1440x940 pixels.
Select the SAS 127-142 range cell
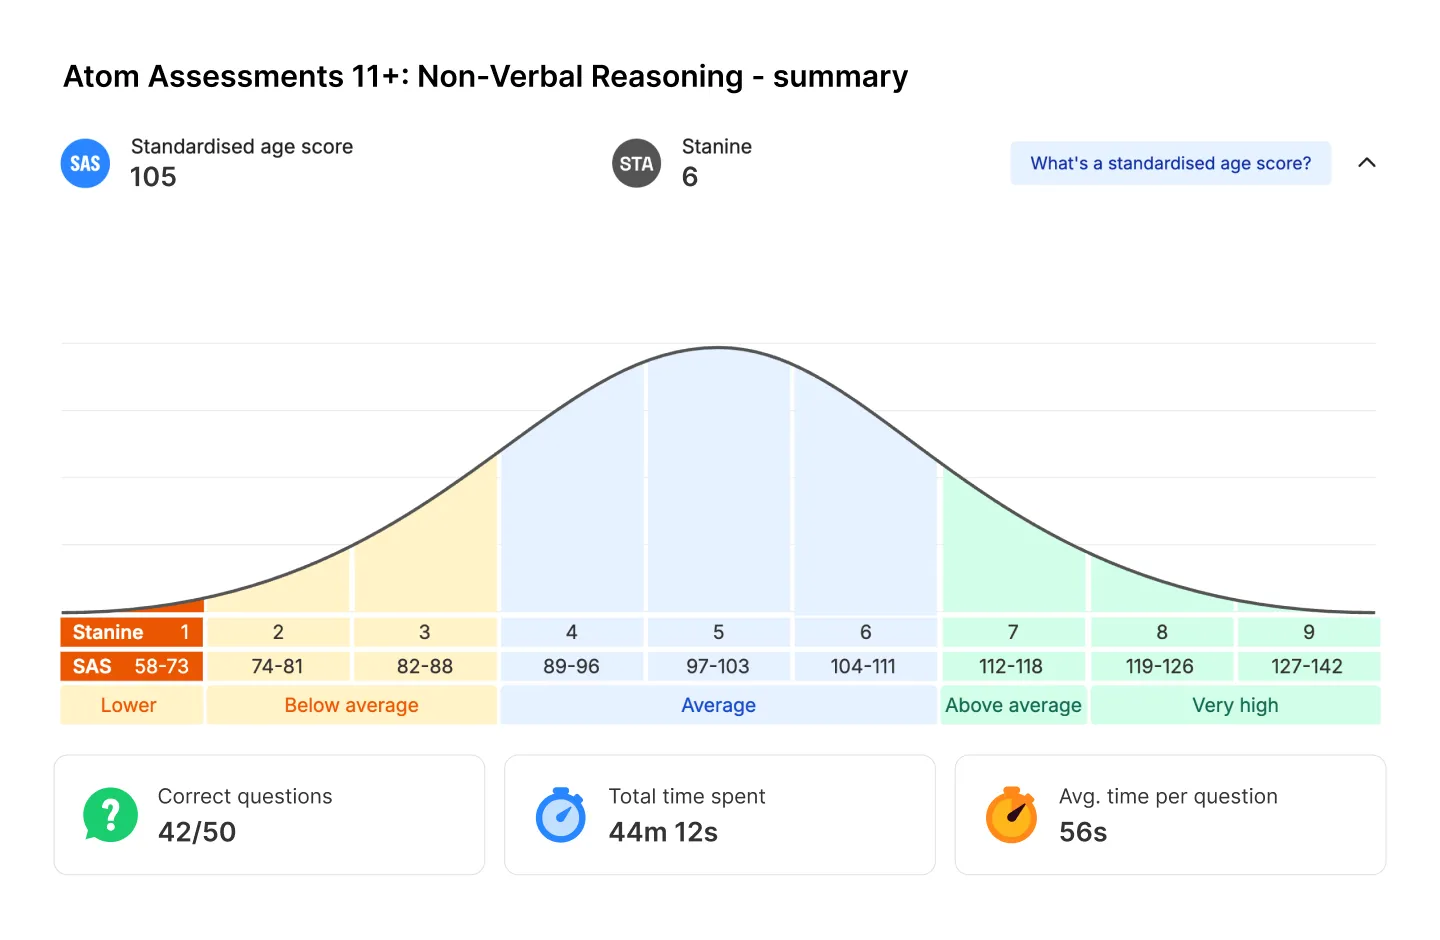pos(1308,666)
